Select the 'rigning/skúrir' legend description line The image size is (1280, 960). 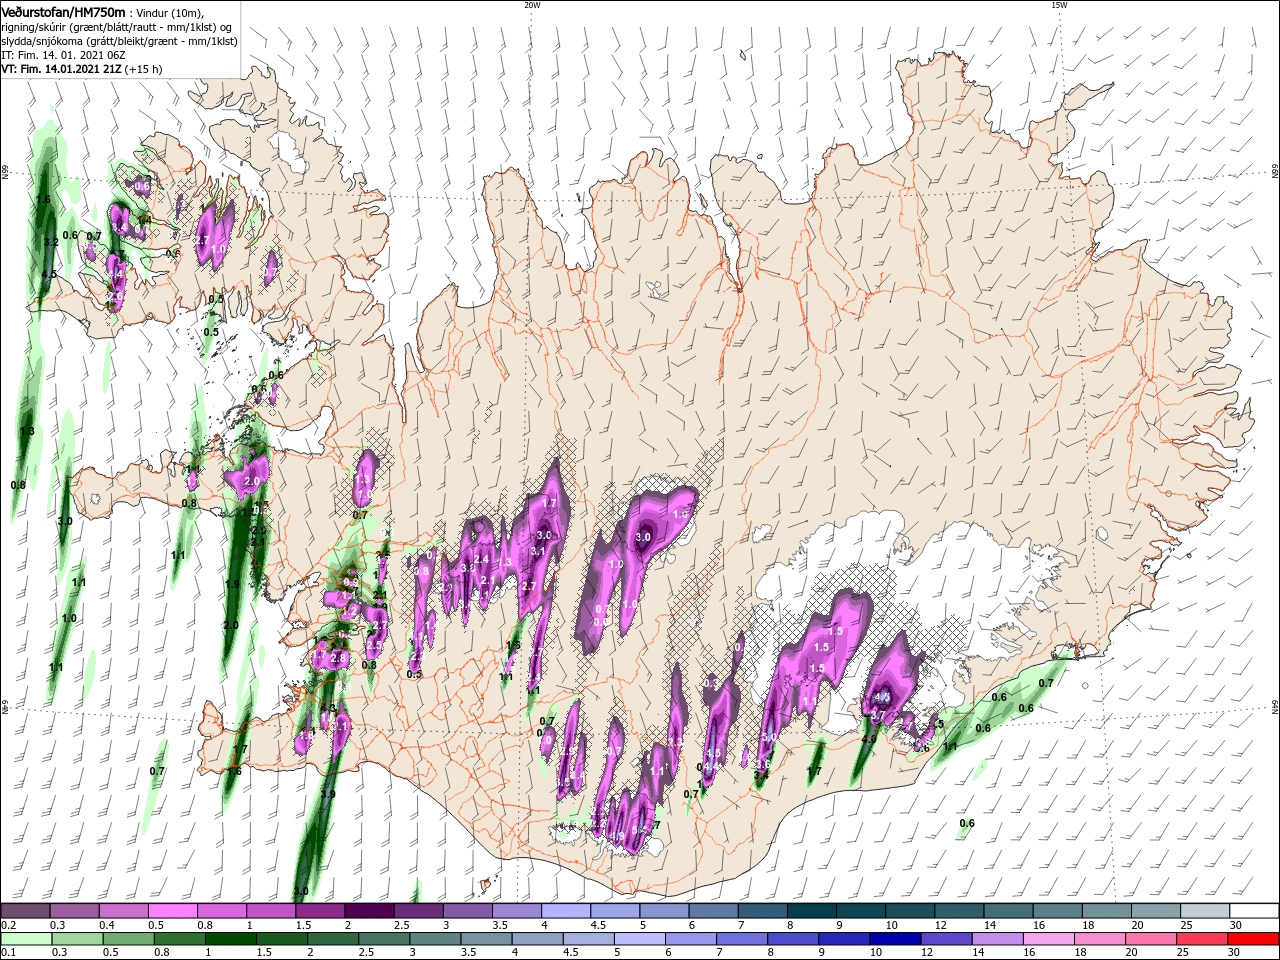[x=116, y=27]
